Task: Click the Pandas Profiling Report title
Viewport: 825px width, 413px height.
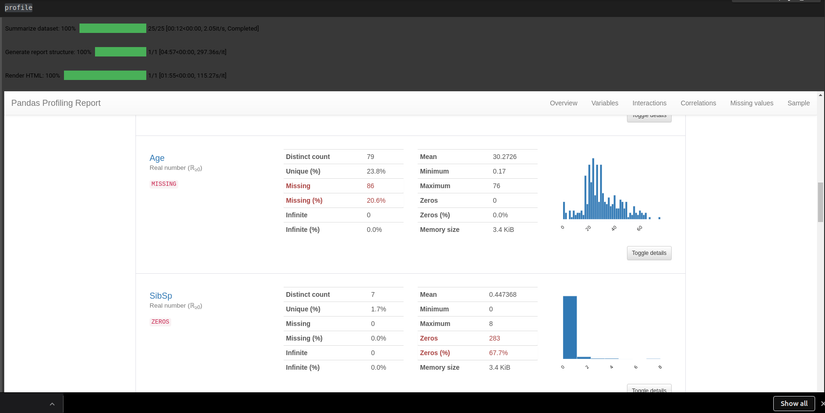Action: 56,103
